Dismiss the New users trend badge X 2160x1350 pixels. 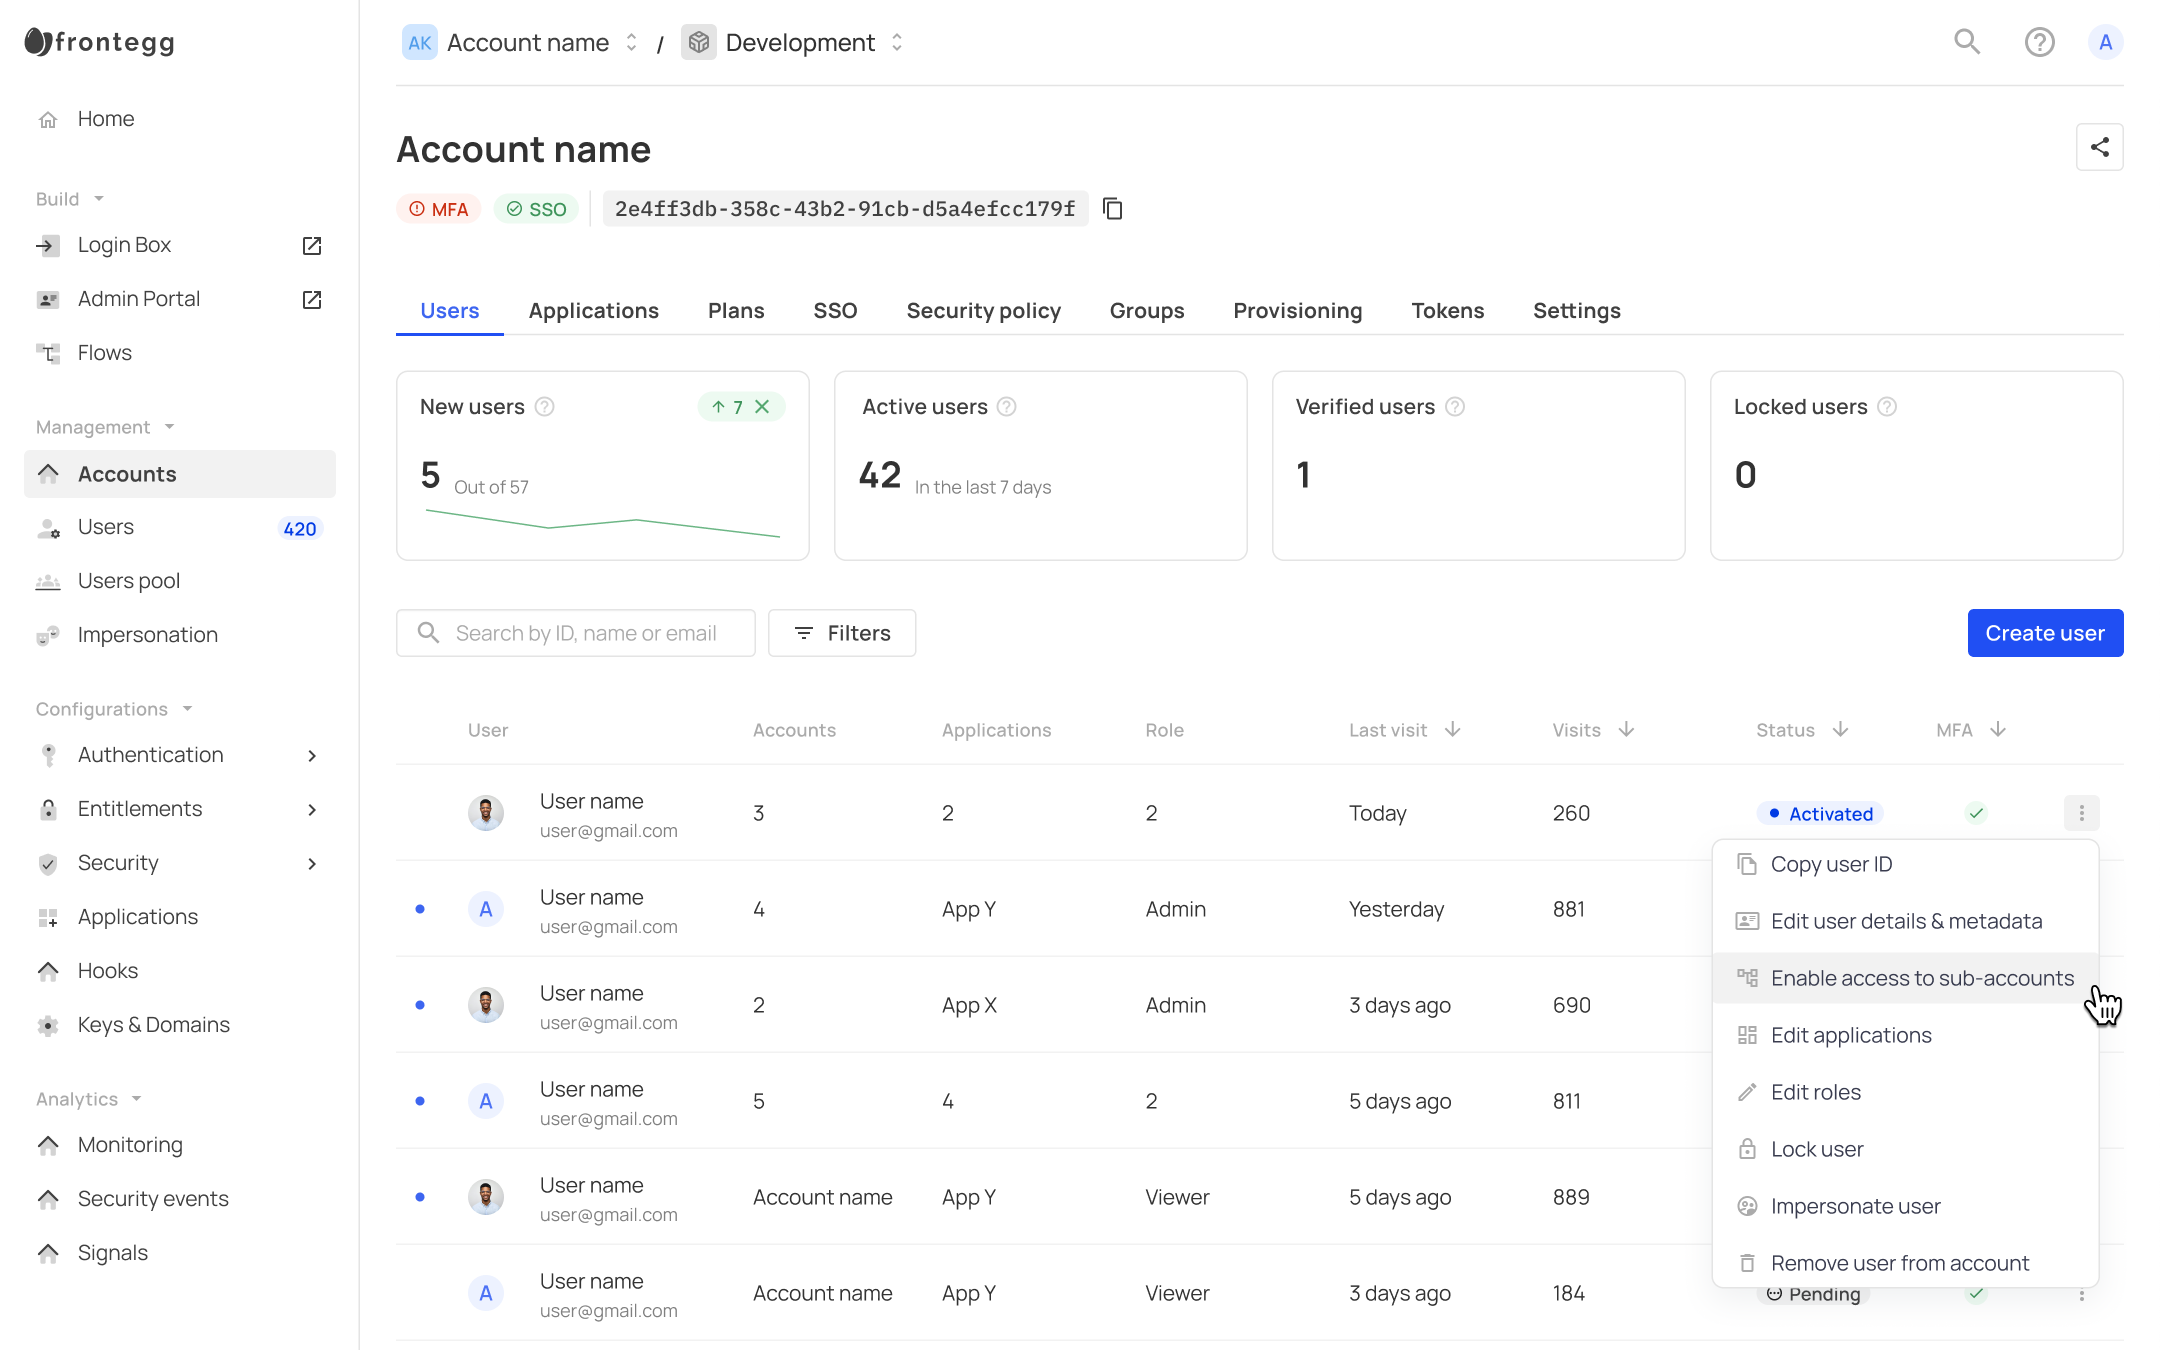762,407
